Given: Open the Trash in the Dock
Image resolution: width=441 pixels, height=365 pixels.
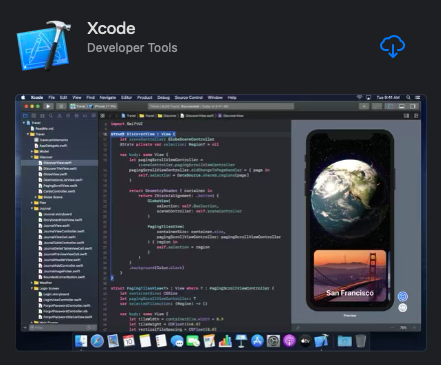Looking at the screenshot, I should [x=360, y=341].
